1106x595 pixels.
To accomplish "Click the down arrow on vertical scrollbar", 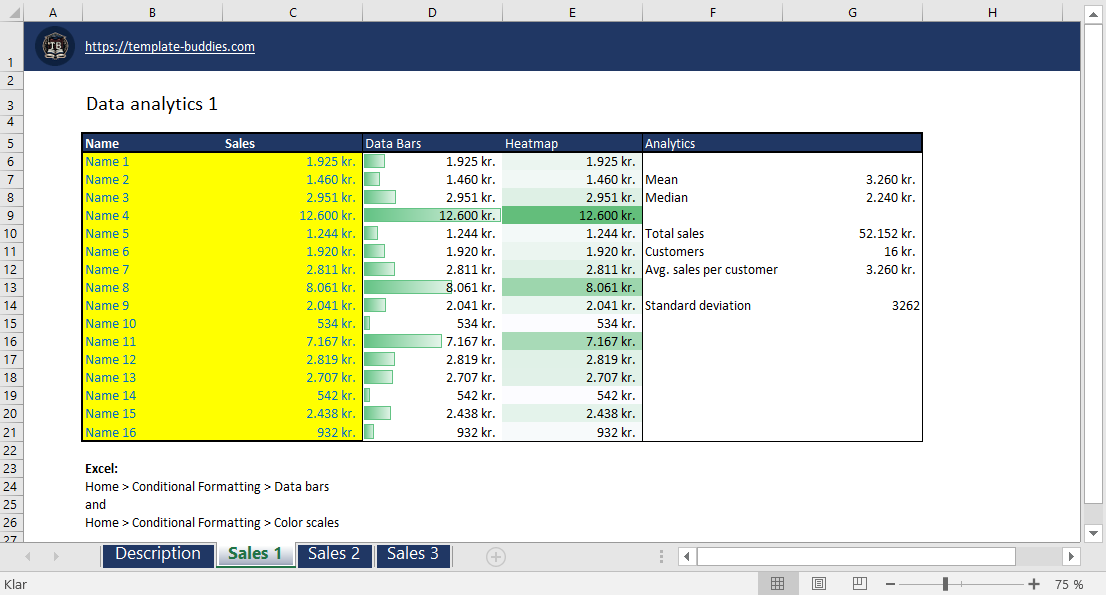I will (1093, 533).
